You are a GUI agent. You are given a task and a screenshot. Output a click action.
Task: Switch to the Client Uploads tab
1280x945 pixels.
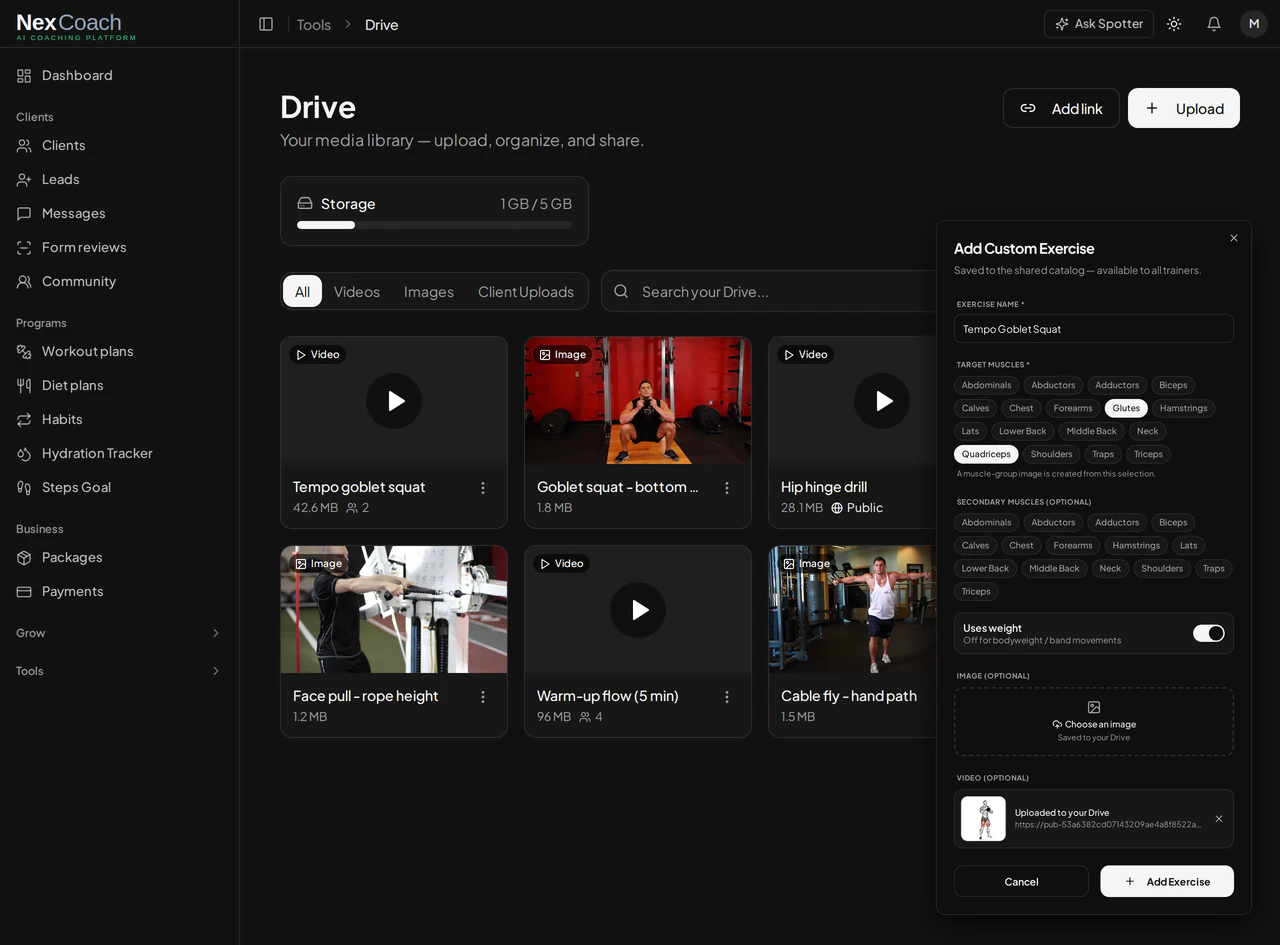[x=526, y=291]
